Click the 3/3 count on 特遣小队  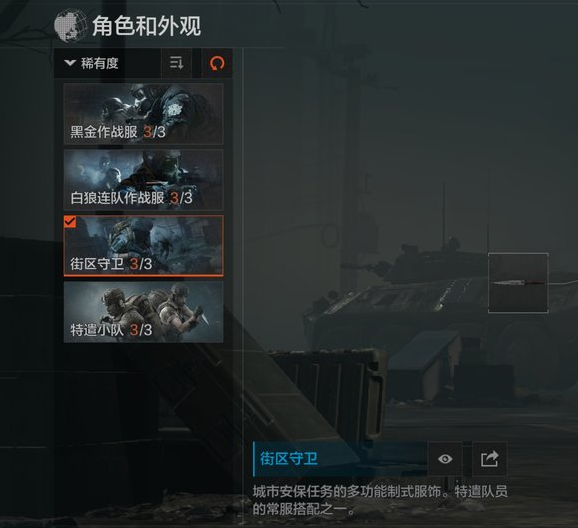tap(141, 330)
